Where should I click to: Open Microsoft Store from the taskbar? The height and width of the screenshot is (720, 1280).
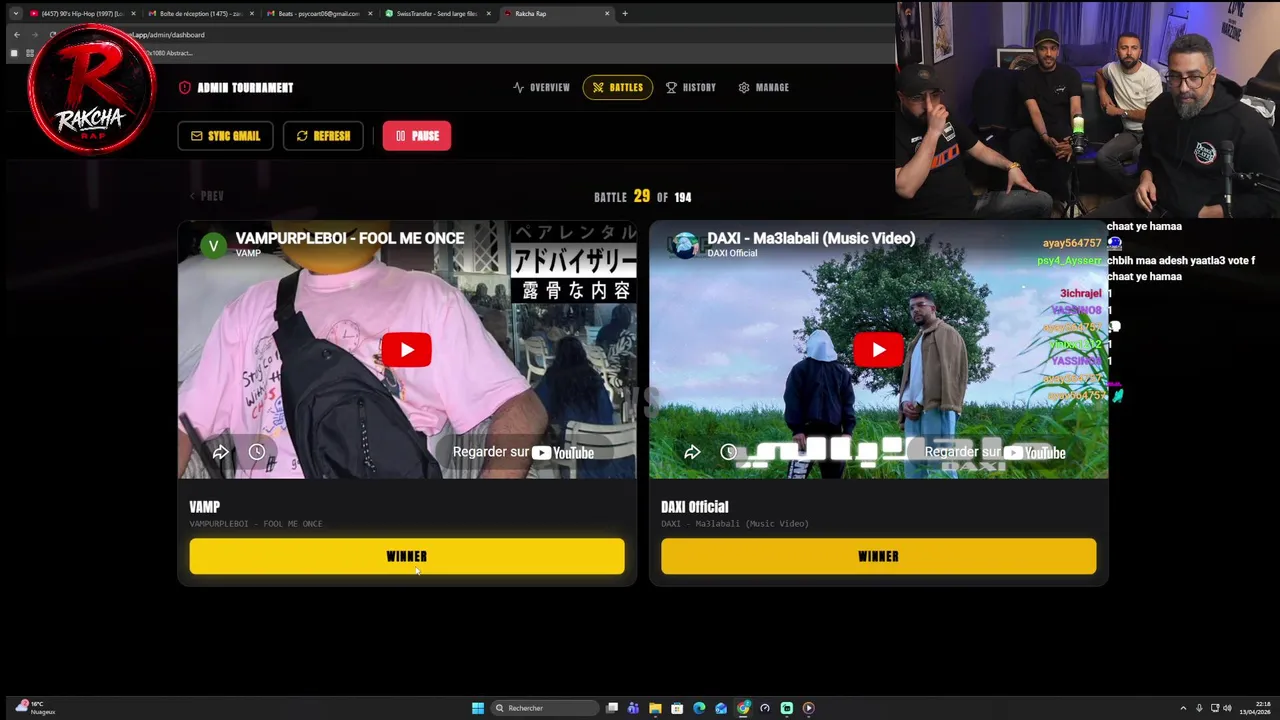pos(677,708)
